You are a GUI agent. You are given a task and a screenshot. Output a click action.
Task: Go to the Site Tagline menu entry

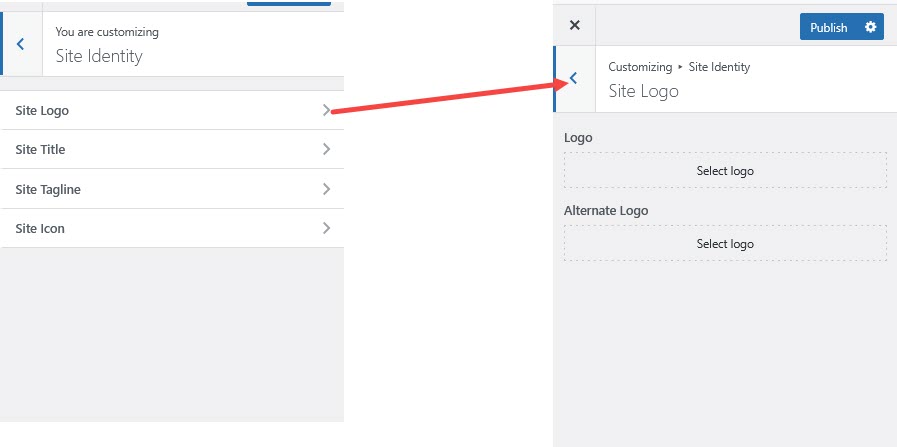tap(48, 189)
